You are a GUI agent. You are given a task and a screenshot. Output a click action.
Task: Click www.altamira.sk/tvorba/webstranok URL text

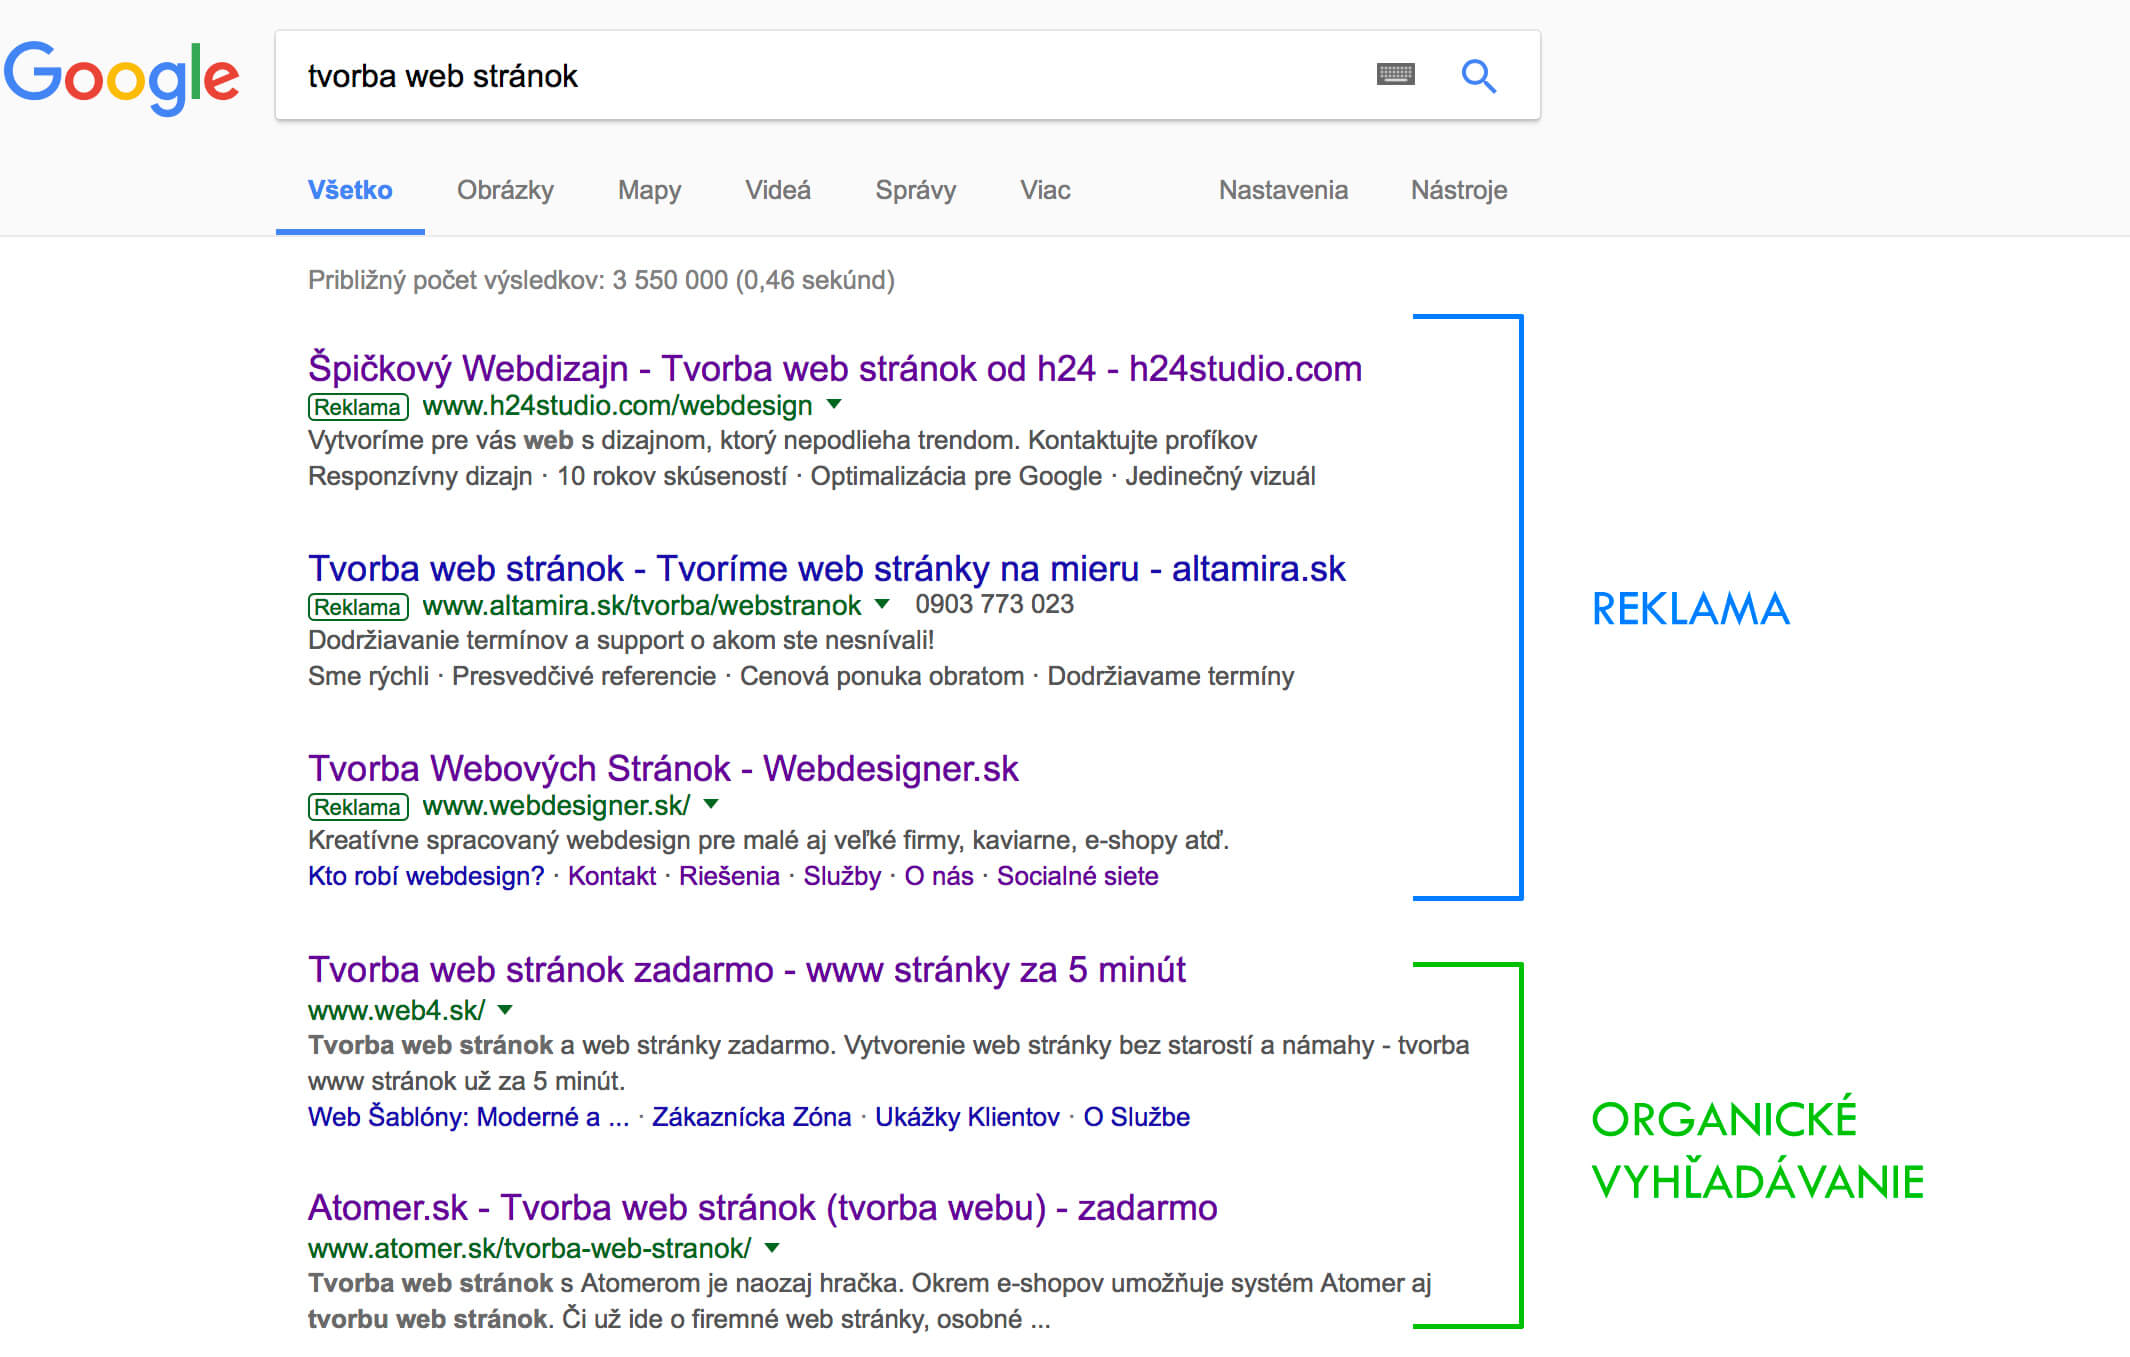(x=642, y=605)
